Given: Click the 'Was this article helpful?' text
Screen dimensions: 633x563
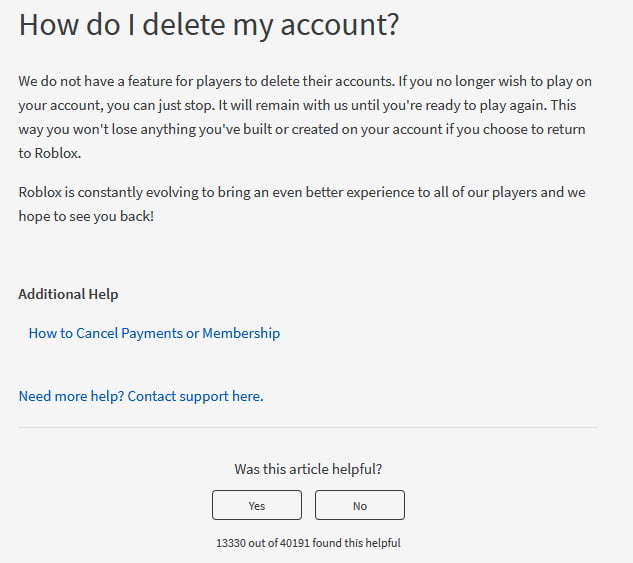Looking at the screenshot, I should coord(308,469).
